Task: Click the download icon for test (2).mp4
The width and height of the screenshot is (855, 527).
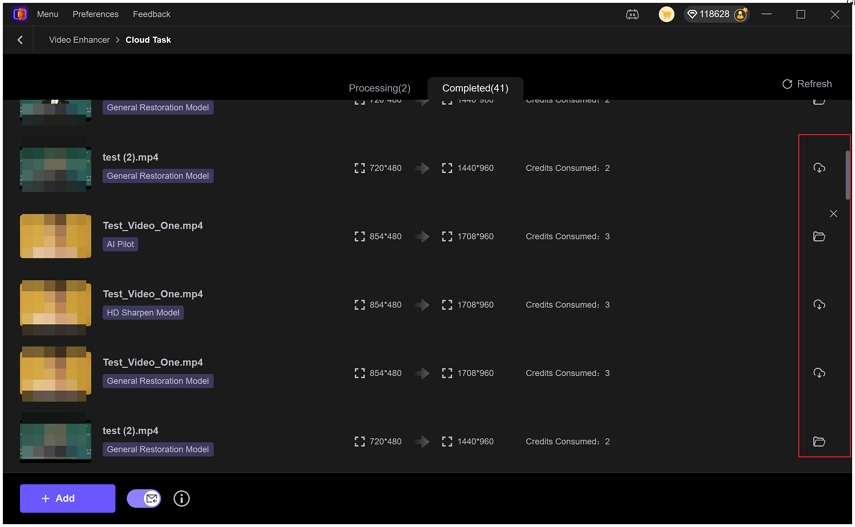Action: click(x=818, y=168)
